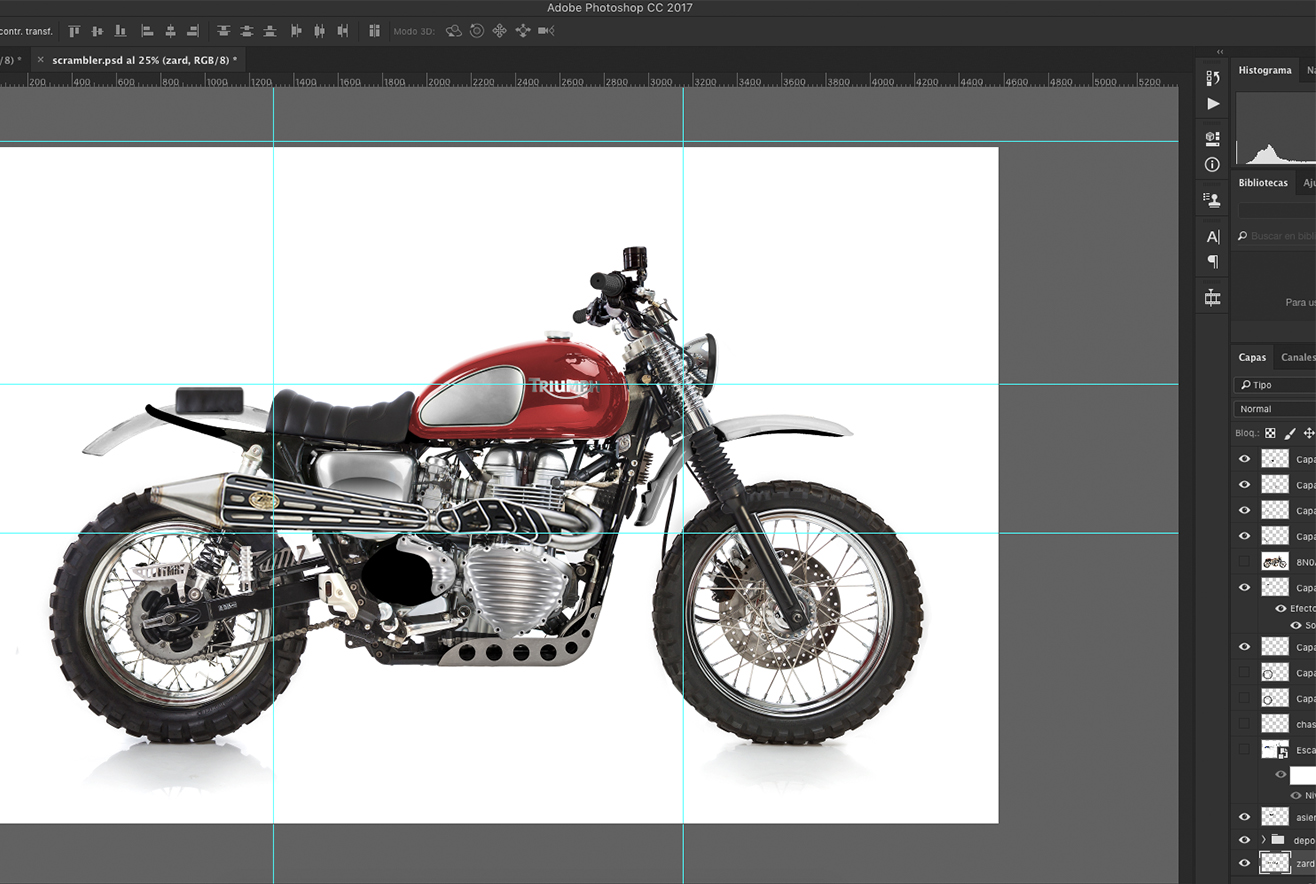
Task: Click the Align horizontal centers icon
Action: point(170,31)
